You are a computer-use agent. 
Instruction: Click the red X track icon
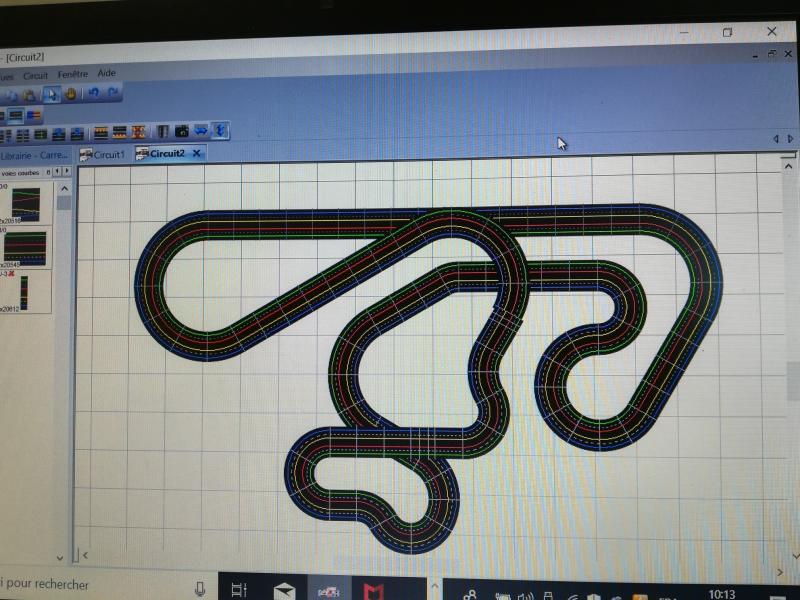(x=138, y=132)
